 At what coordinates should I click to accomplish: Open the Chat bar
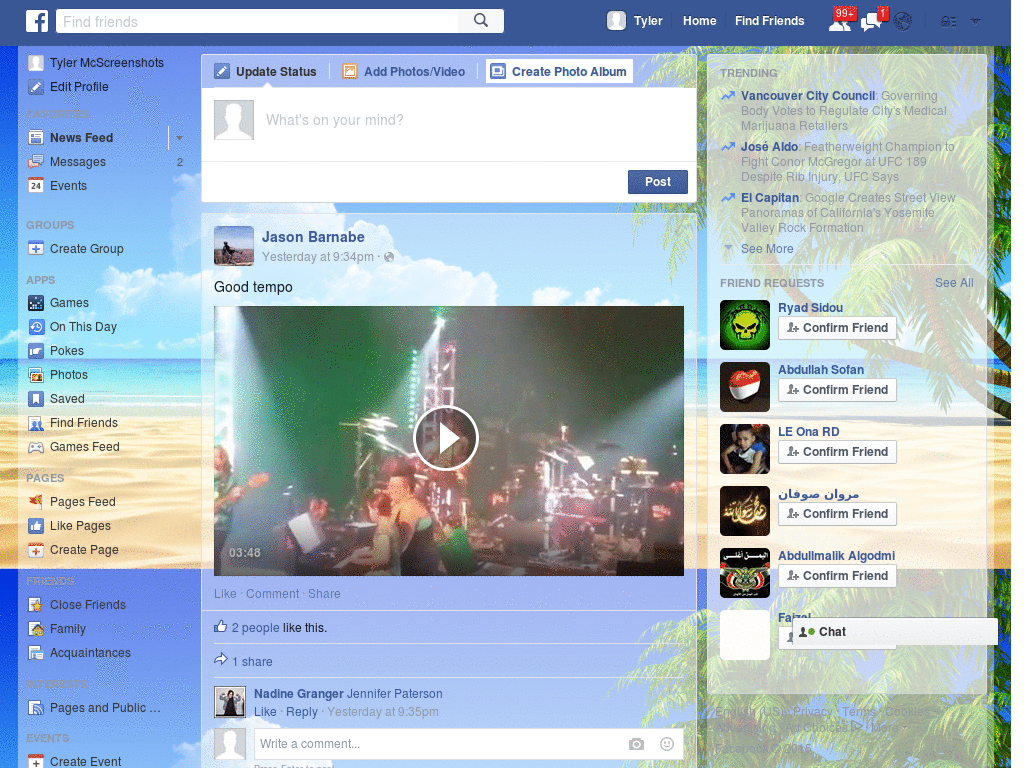[895, 632]
